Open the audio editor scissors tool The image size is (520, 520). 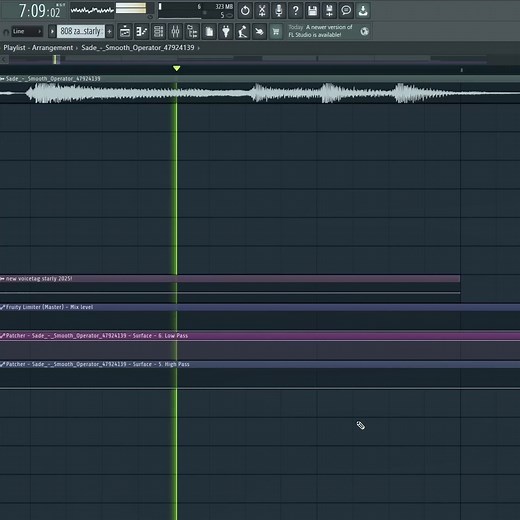[x=262, y=11]
